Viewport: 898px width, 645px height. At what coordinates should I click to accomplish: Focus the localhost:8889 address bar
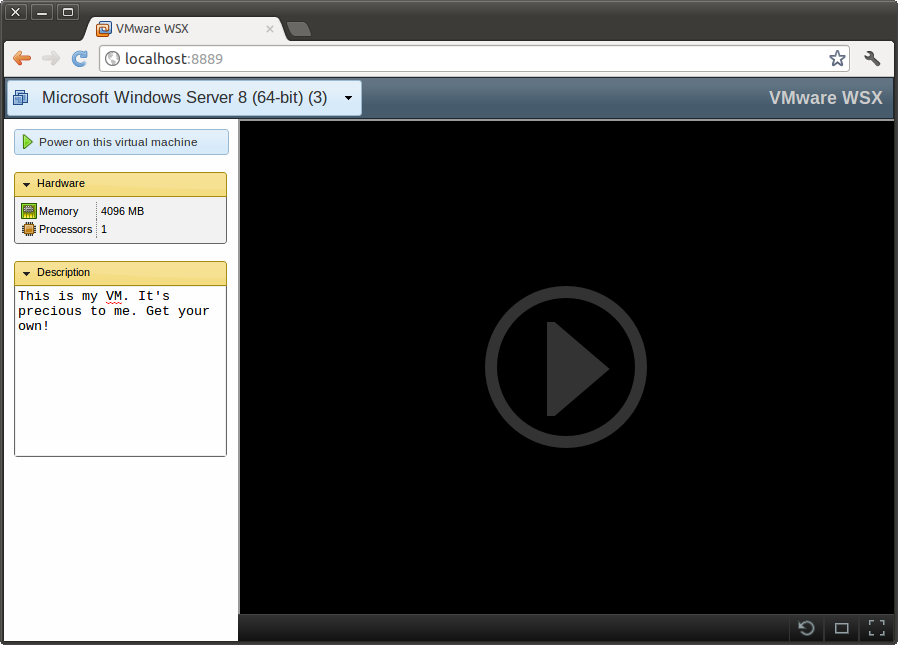[x=474, y=58]
